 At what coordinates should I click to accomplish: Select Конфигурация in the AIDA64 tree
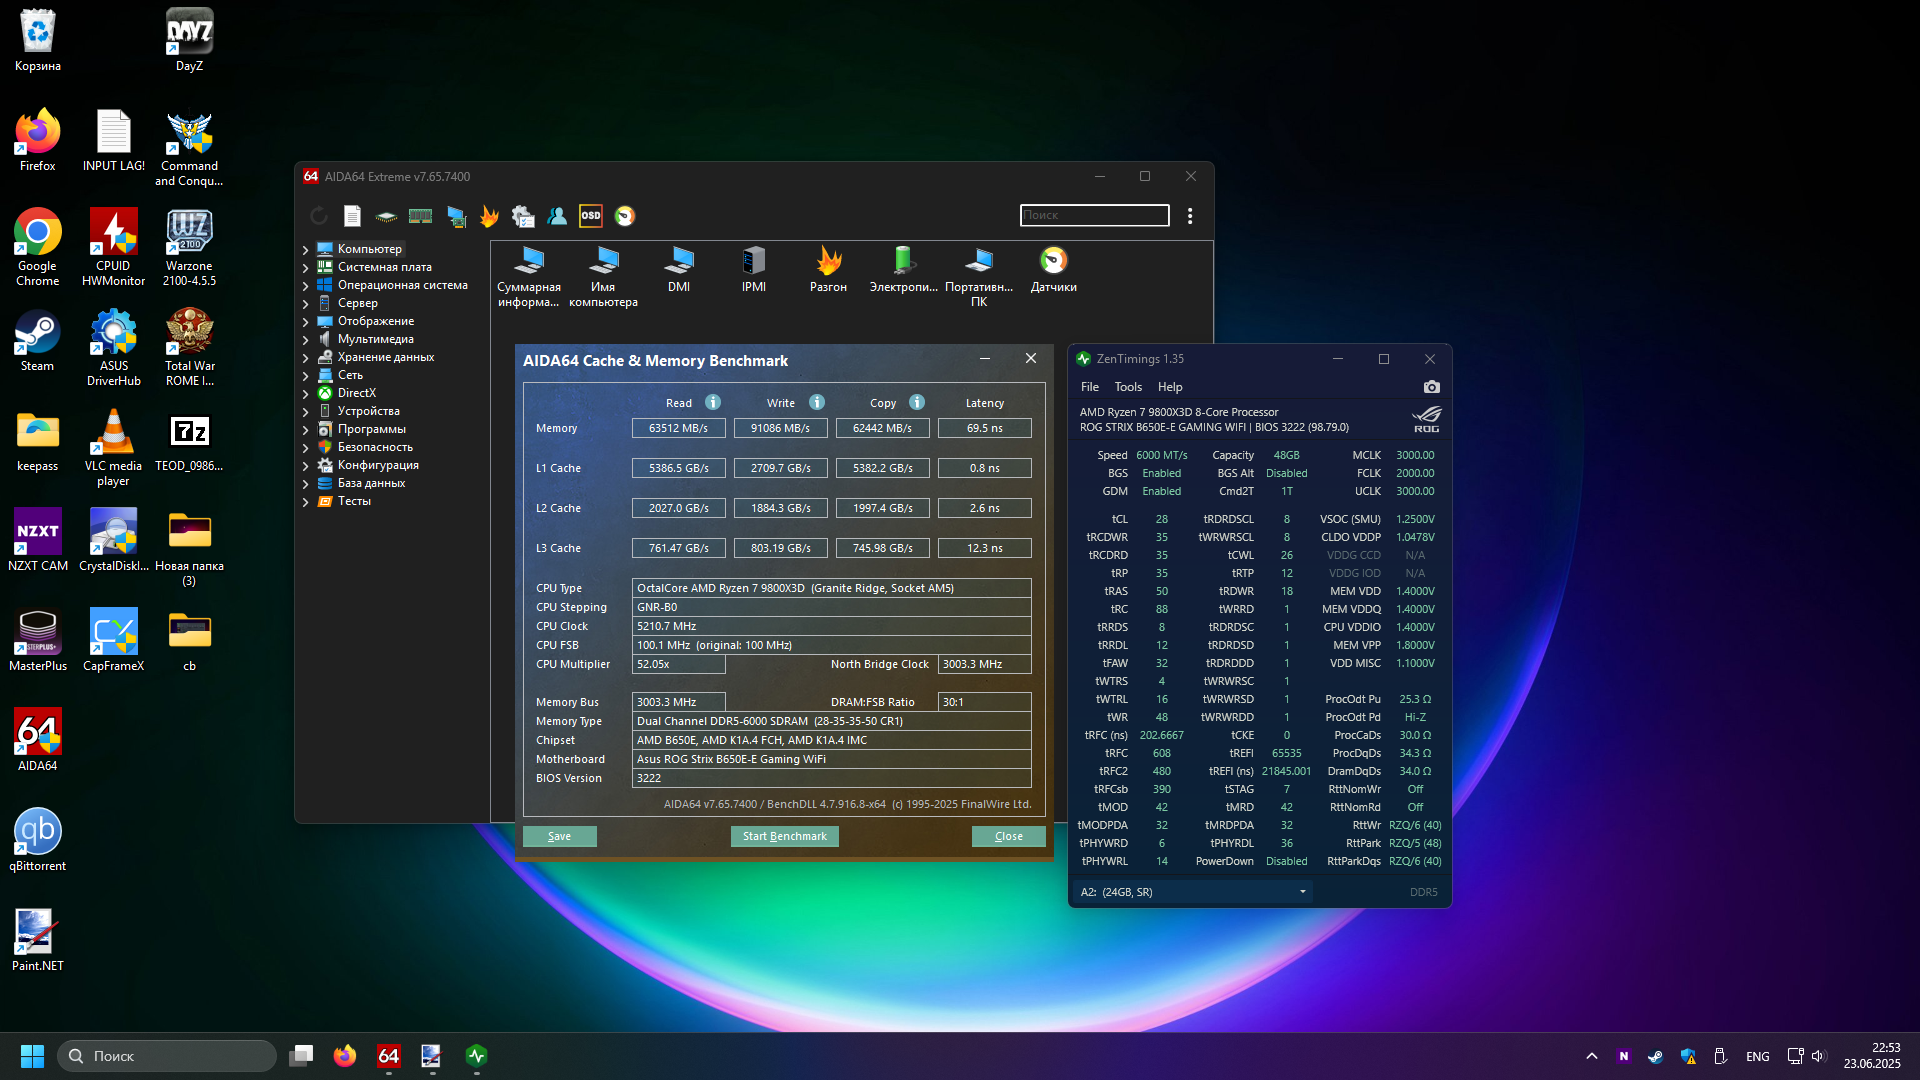[x=378, y=465]
